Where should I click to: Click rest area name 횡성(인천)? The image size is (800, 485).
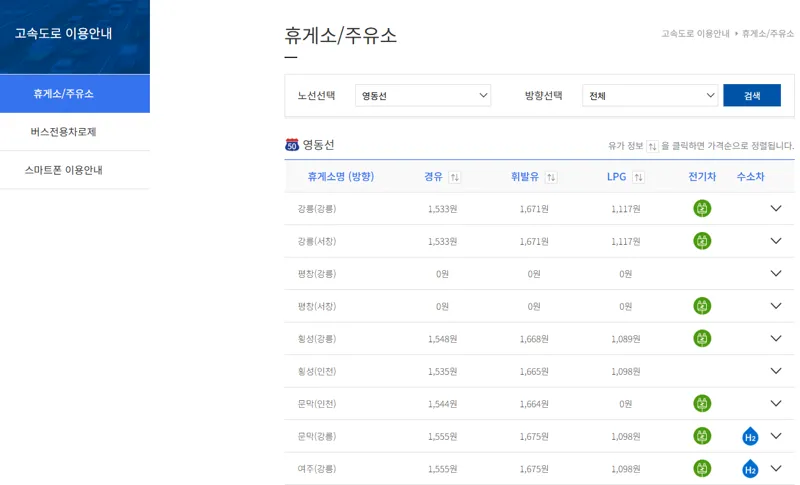tap(317, 371)
